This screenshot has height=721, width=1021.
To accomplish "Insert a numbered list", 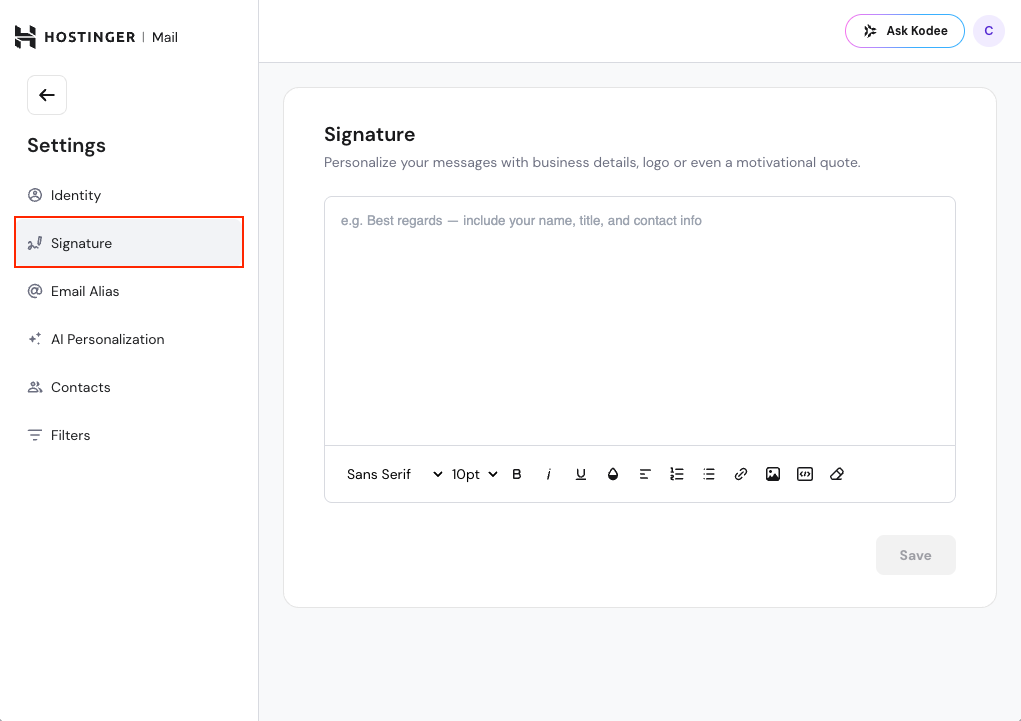I will (x=677, y=474).
